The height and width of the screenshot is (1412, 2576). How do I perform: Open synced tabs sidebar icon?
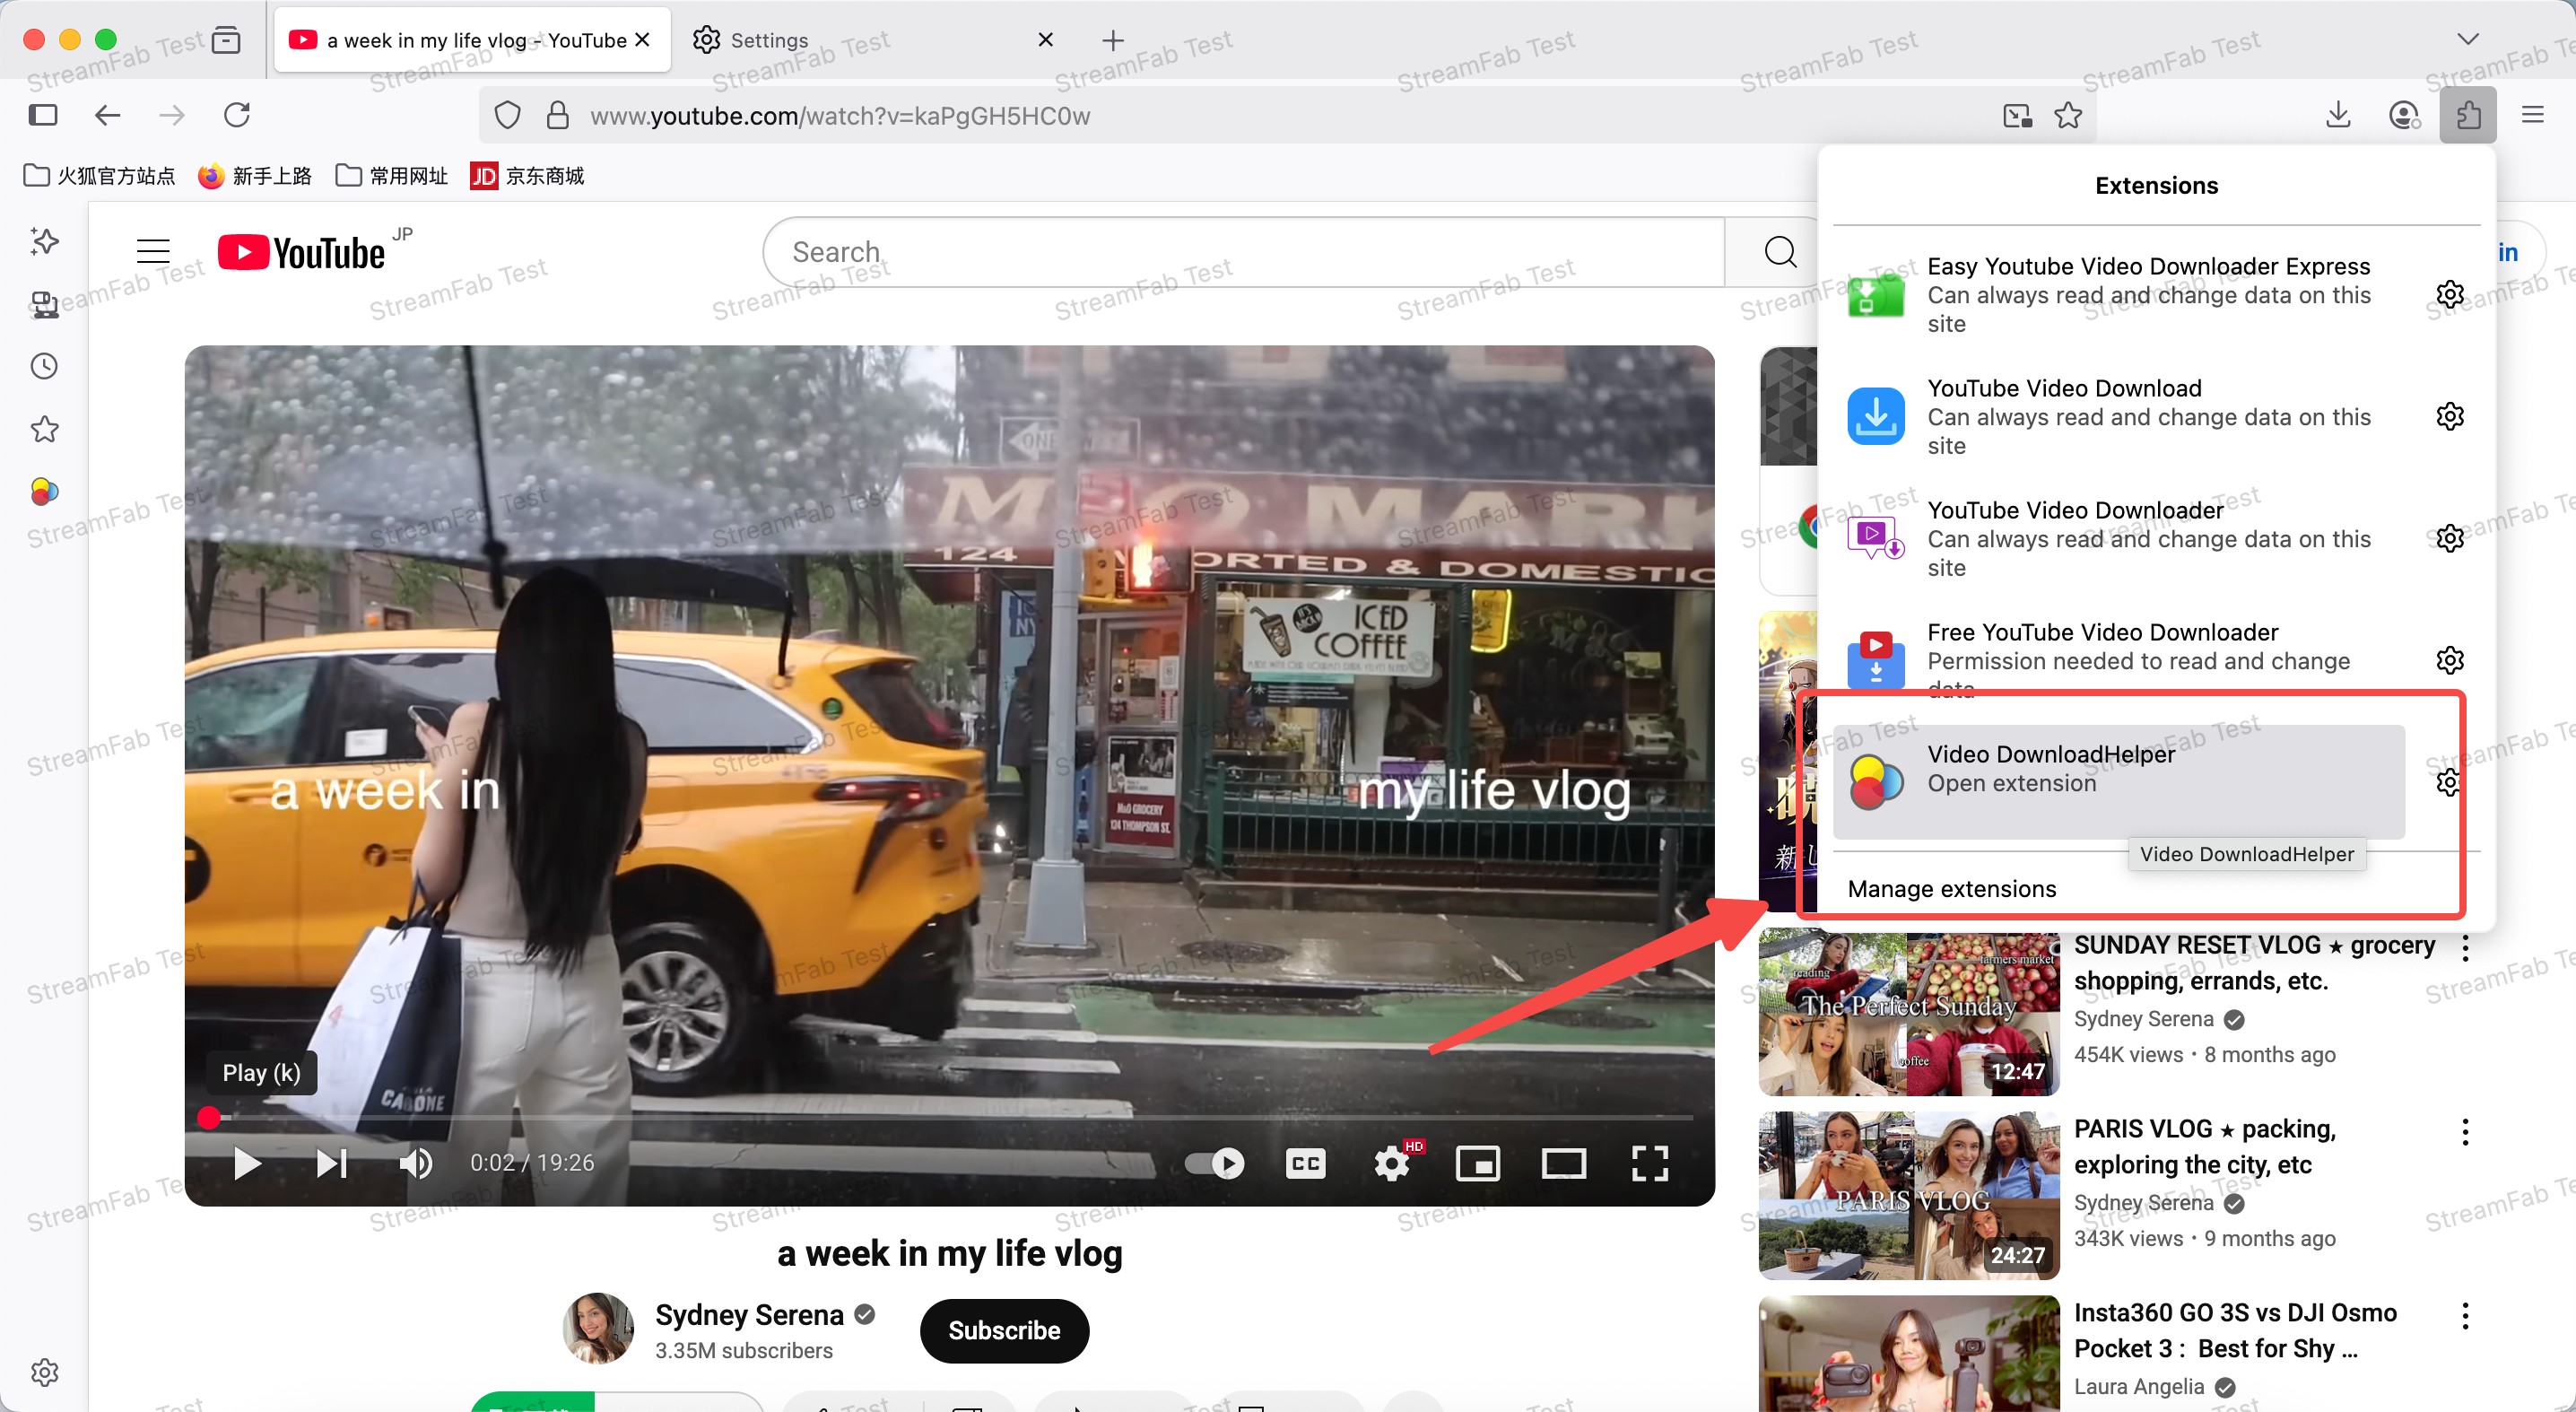pos(44,304)
